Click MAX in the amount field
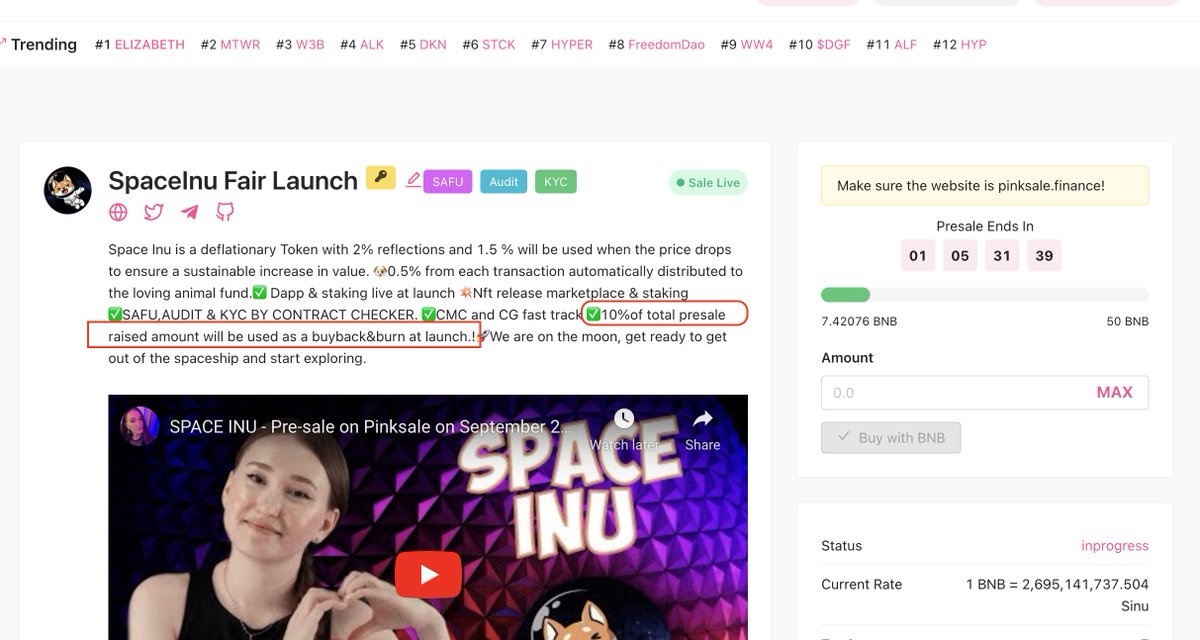1200x640 pixels. (1114, 393)
